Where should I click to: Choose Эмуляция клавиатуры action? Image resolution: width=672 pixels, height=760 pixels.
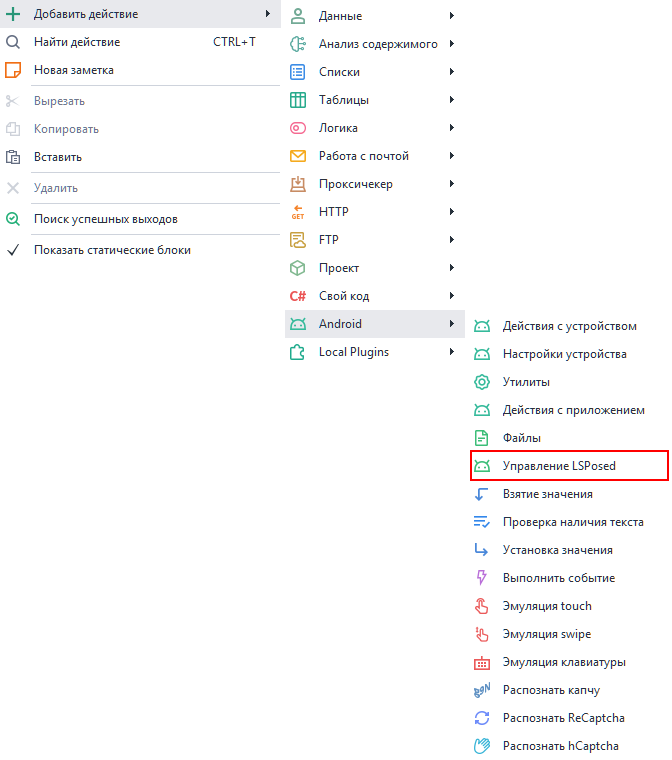(x=564, y=662)
